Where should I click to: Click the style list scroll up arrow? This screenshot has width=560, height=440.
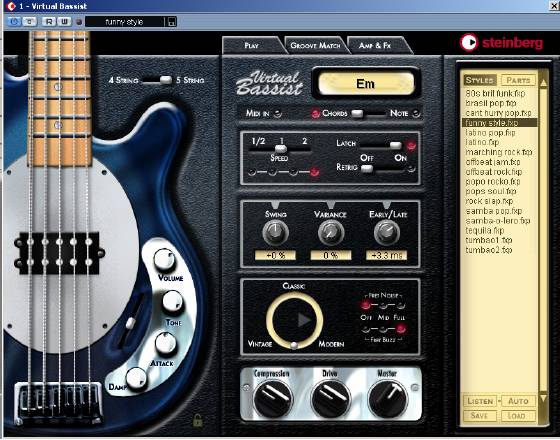point(543,82)
